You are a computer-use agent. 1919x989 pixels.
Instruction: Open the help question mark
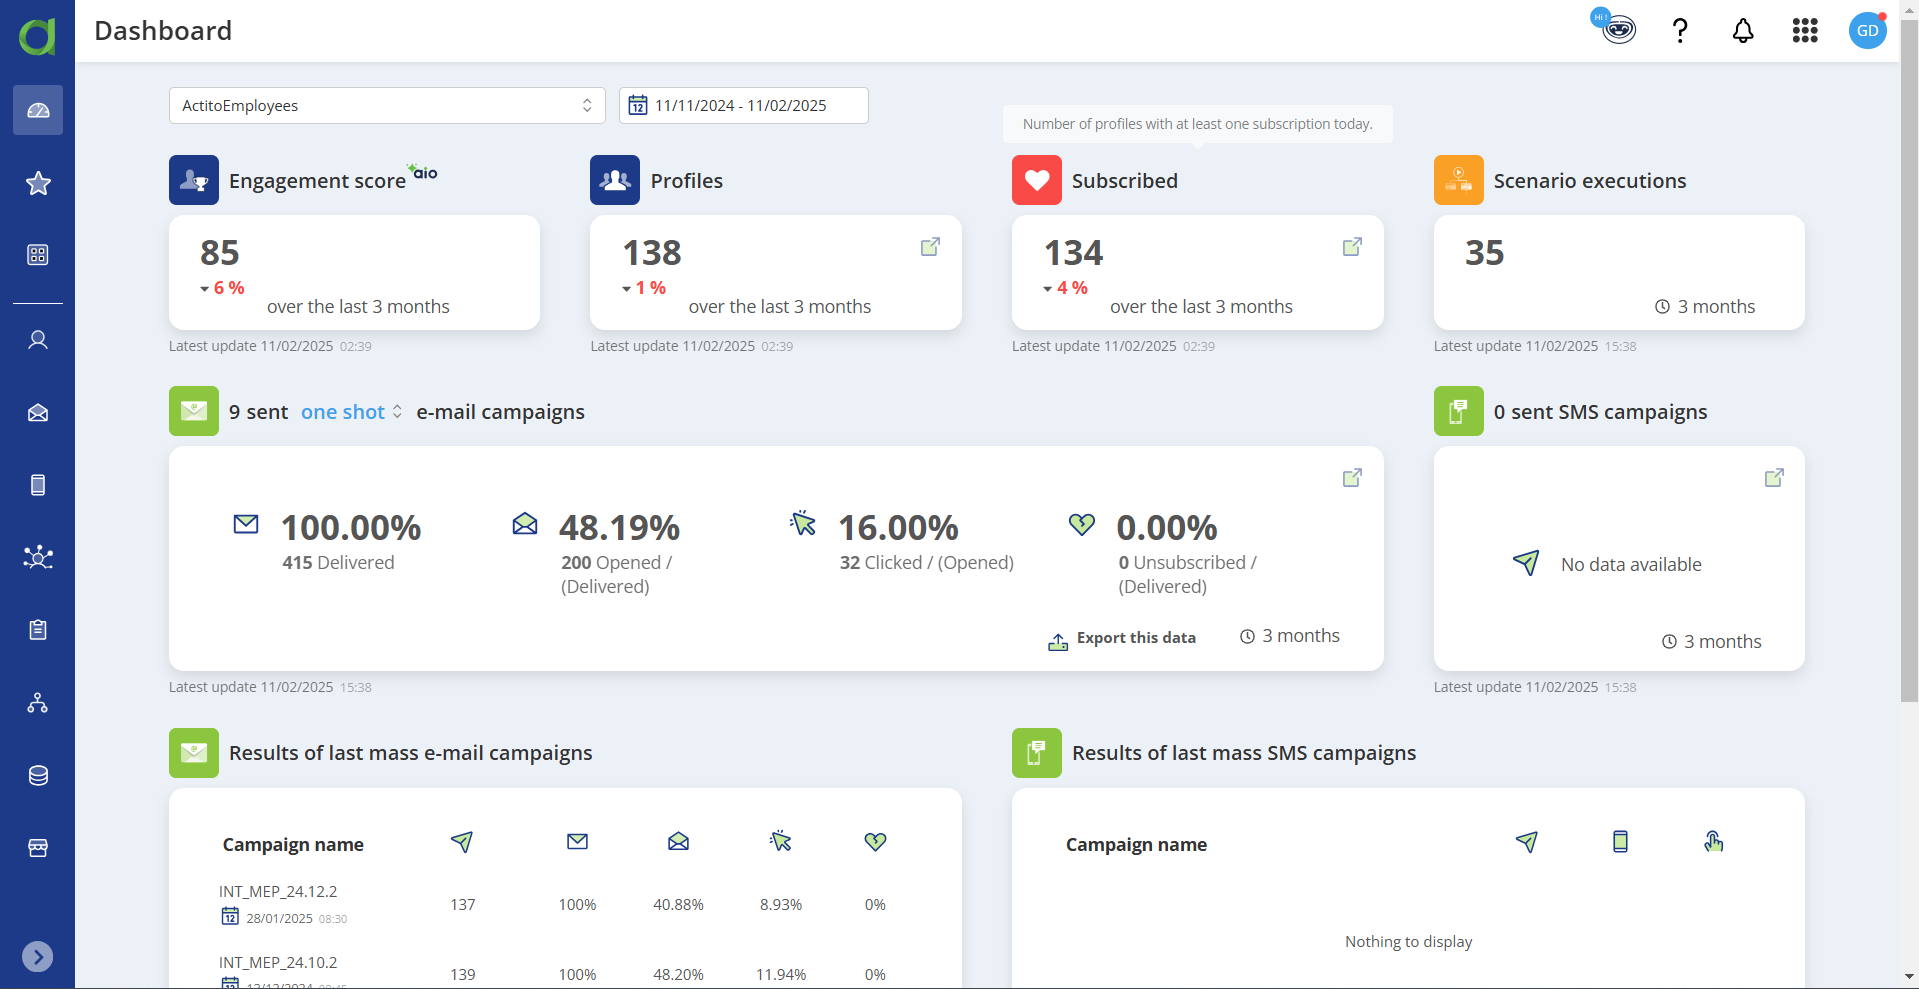(x=1680, y=31)
